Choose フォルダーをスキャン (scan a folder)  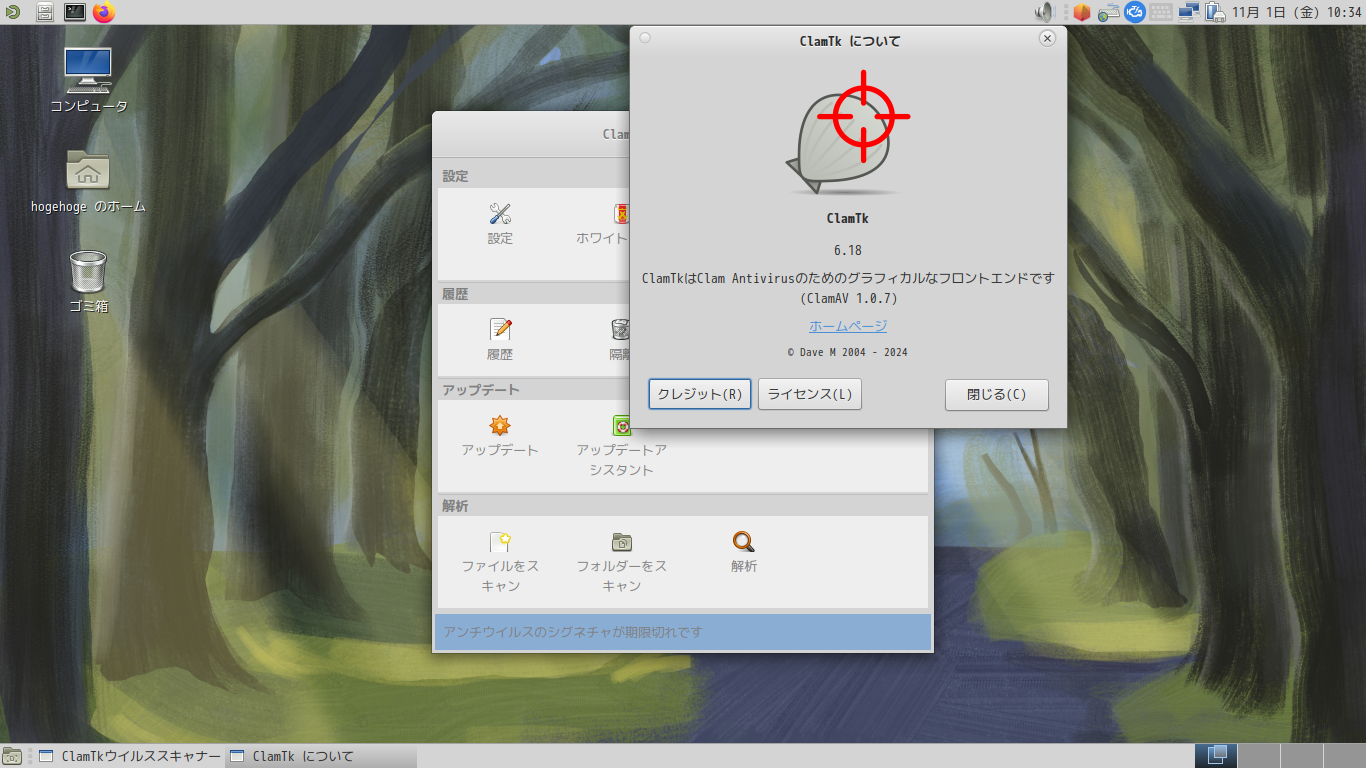(621, 562)
